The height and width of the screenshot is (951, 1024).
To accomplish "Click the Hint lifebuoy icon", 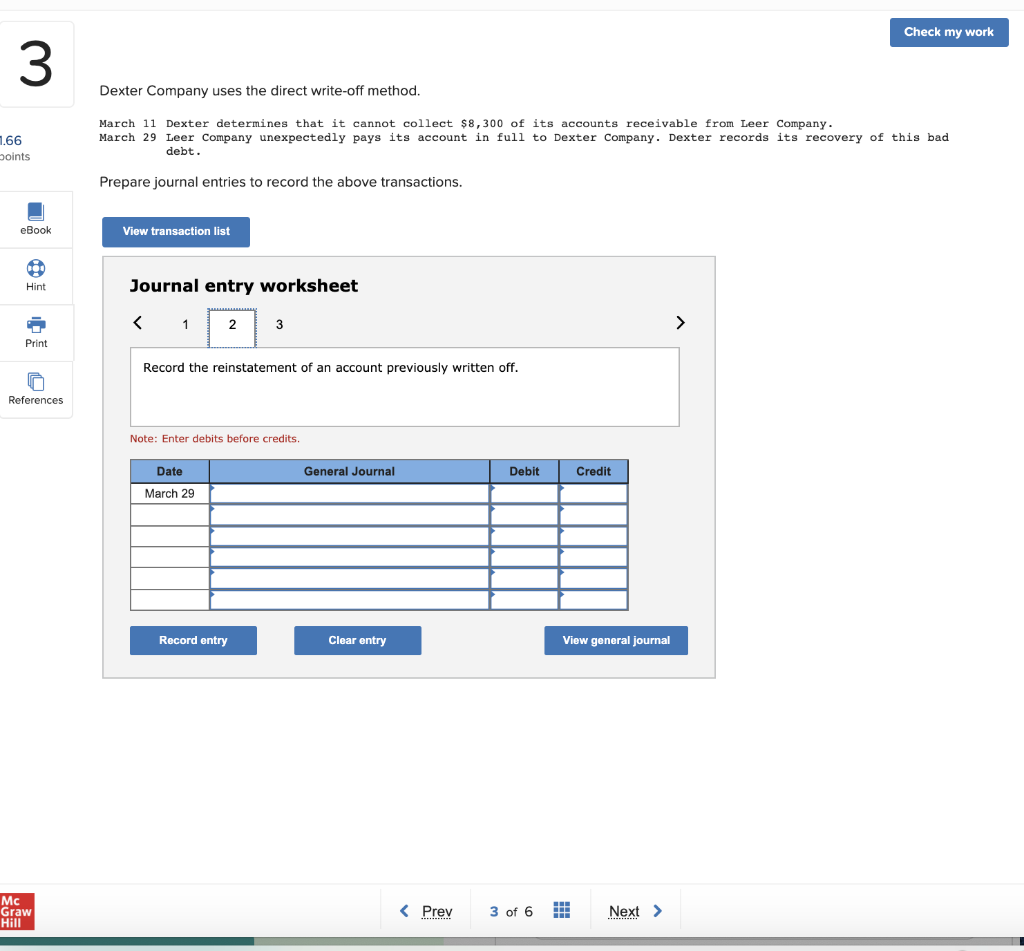I will point(36,268).
